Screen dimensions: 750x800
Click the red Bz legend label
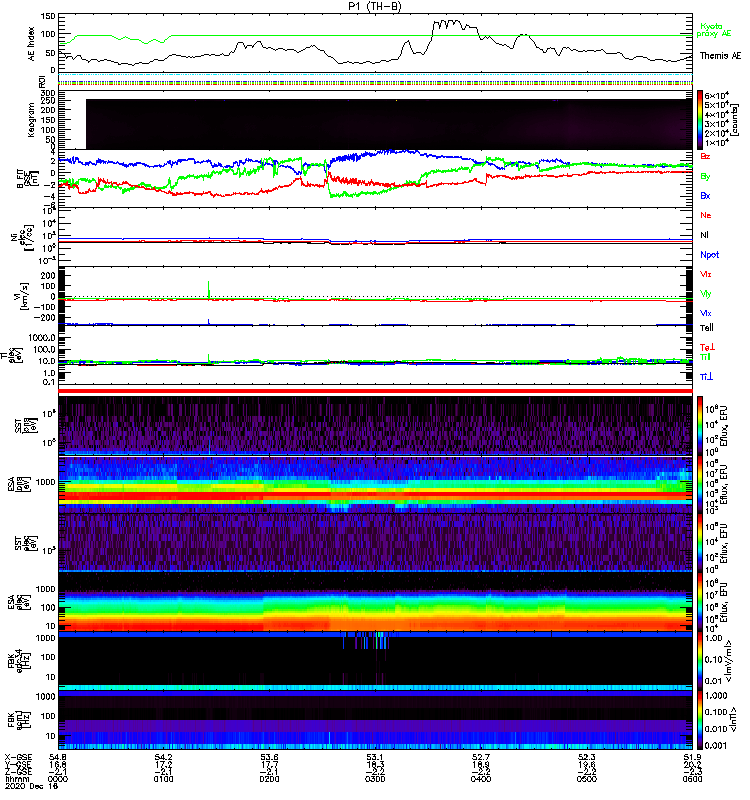(706, 157)
